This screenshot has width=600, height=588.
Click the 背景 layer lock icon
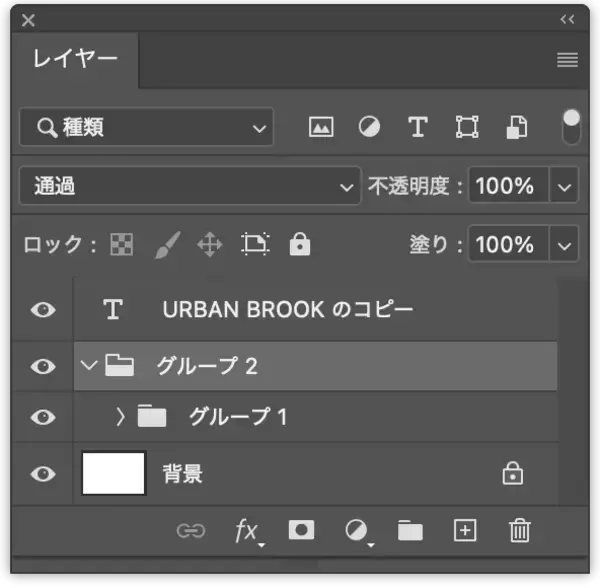513,474
